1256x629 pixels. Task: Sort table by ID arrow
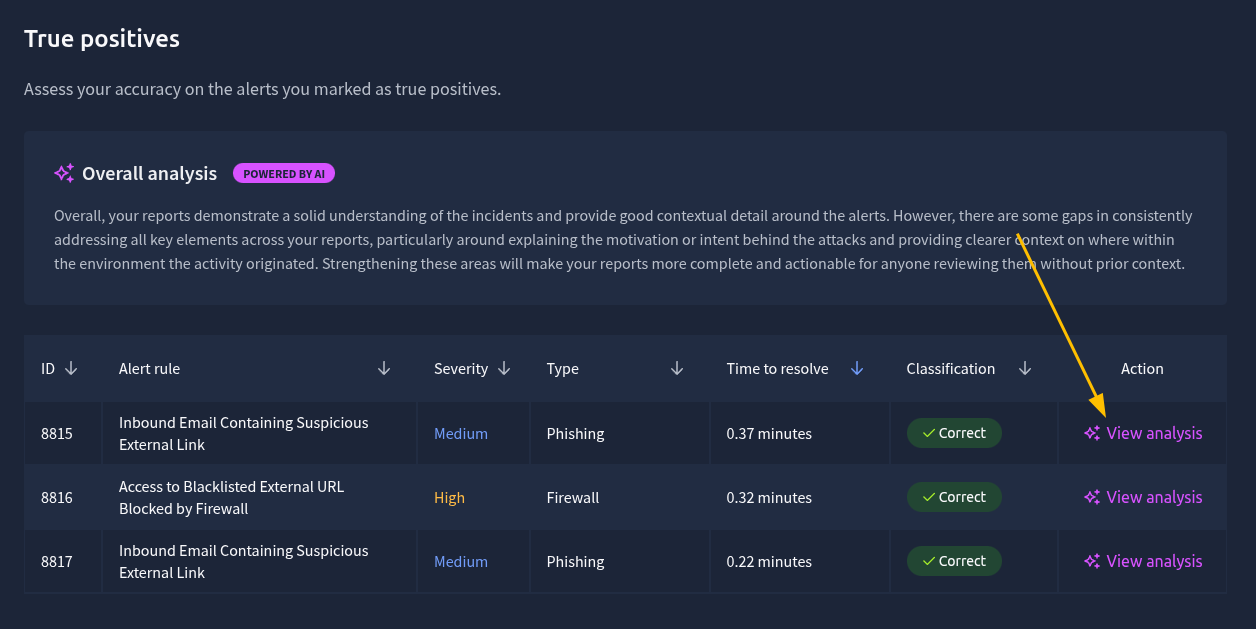71,369
